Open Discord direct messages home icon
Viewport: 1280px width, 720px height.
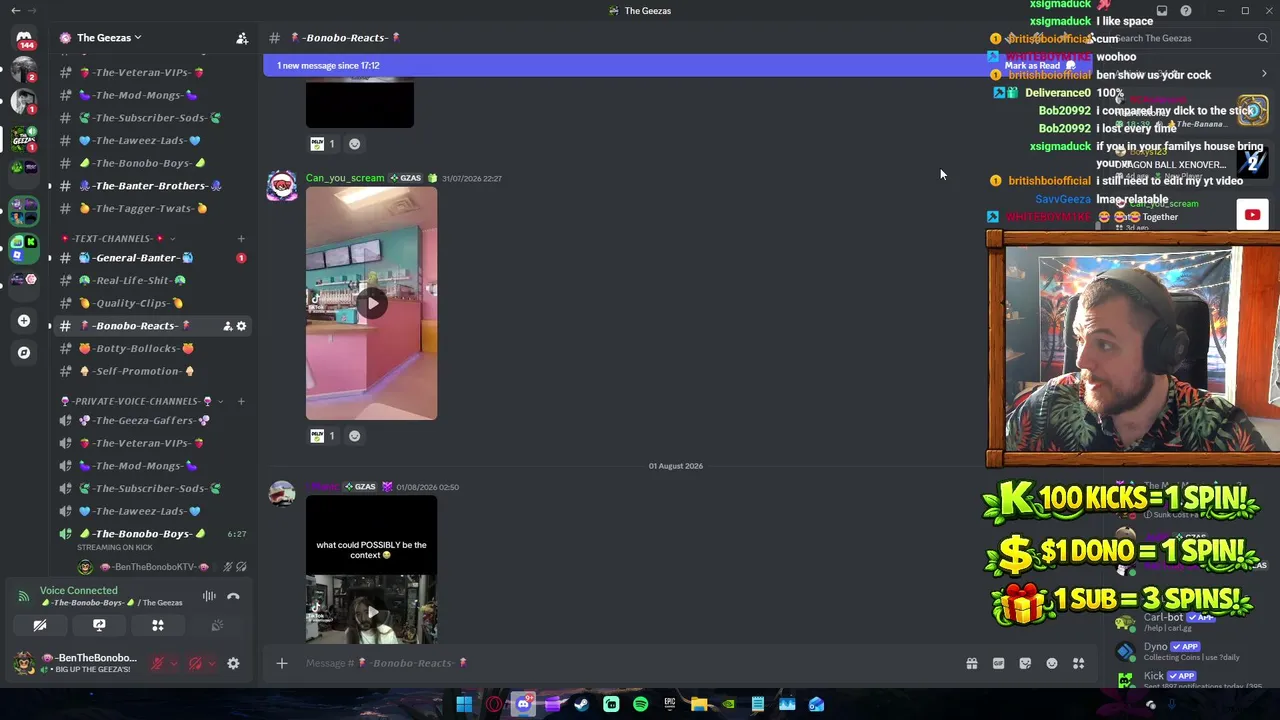(24, 38)
